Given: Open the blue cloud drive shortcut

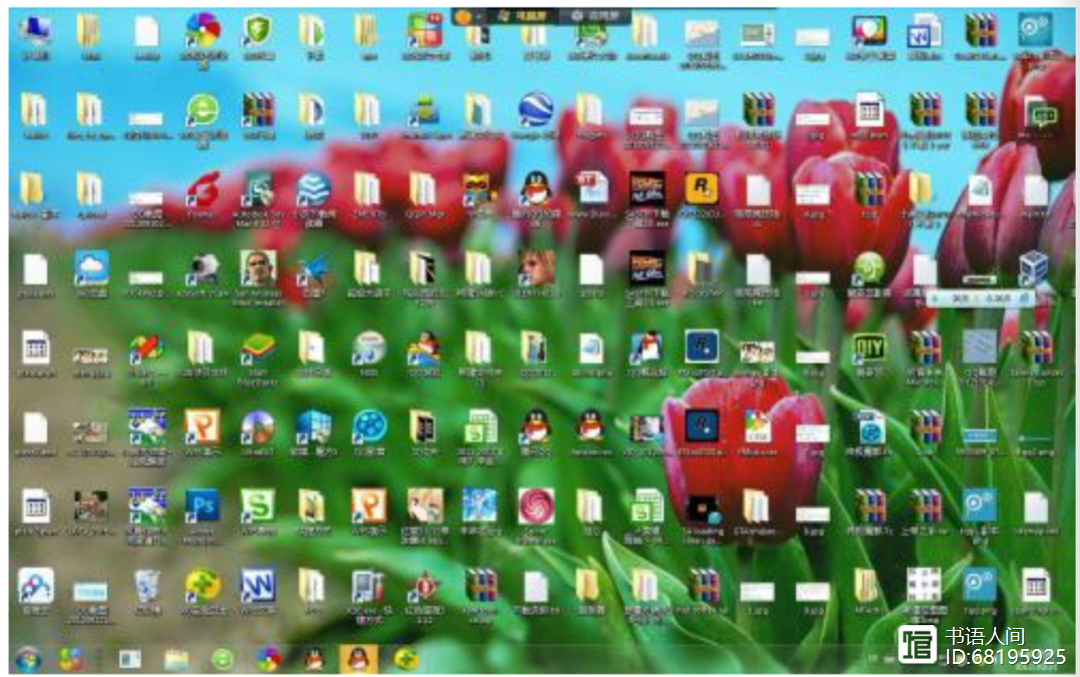Looking at the screenshot, I should coord(91,268).
